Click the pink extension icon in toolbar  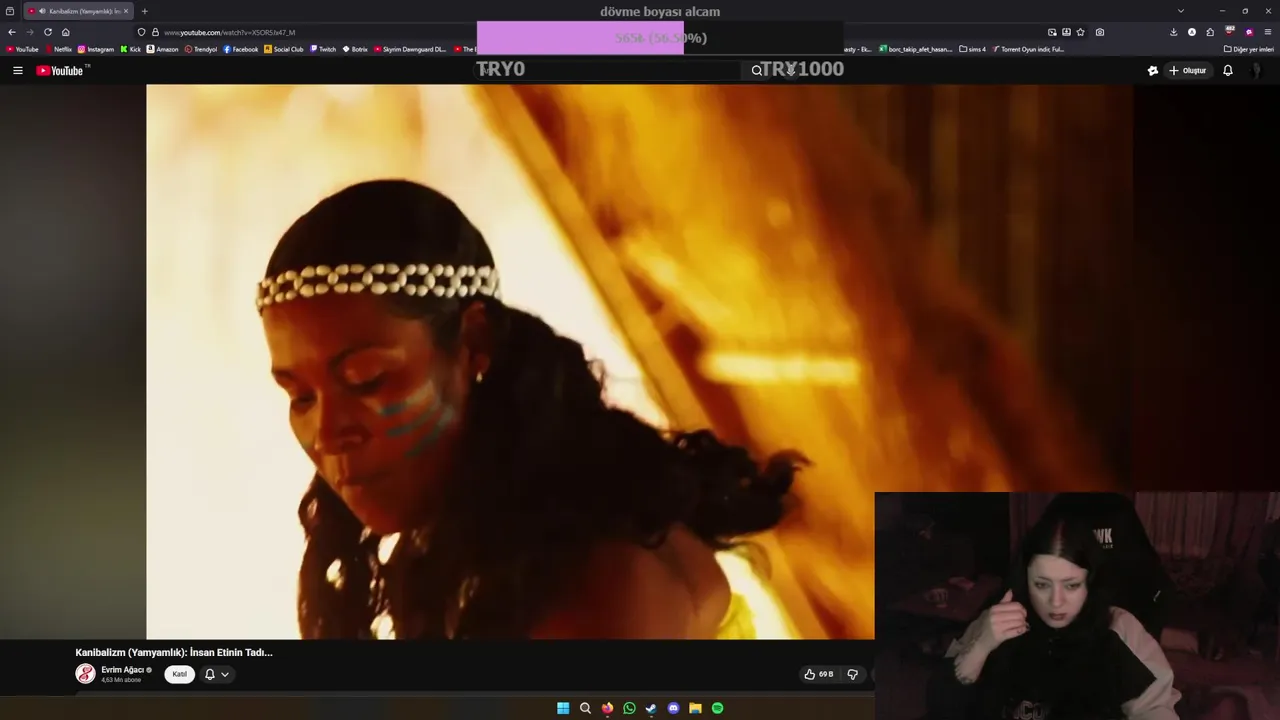tap(1249, 32)
